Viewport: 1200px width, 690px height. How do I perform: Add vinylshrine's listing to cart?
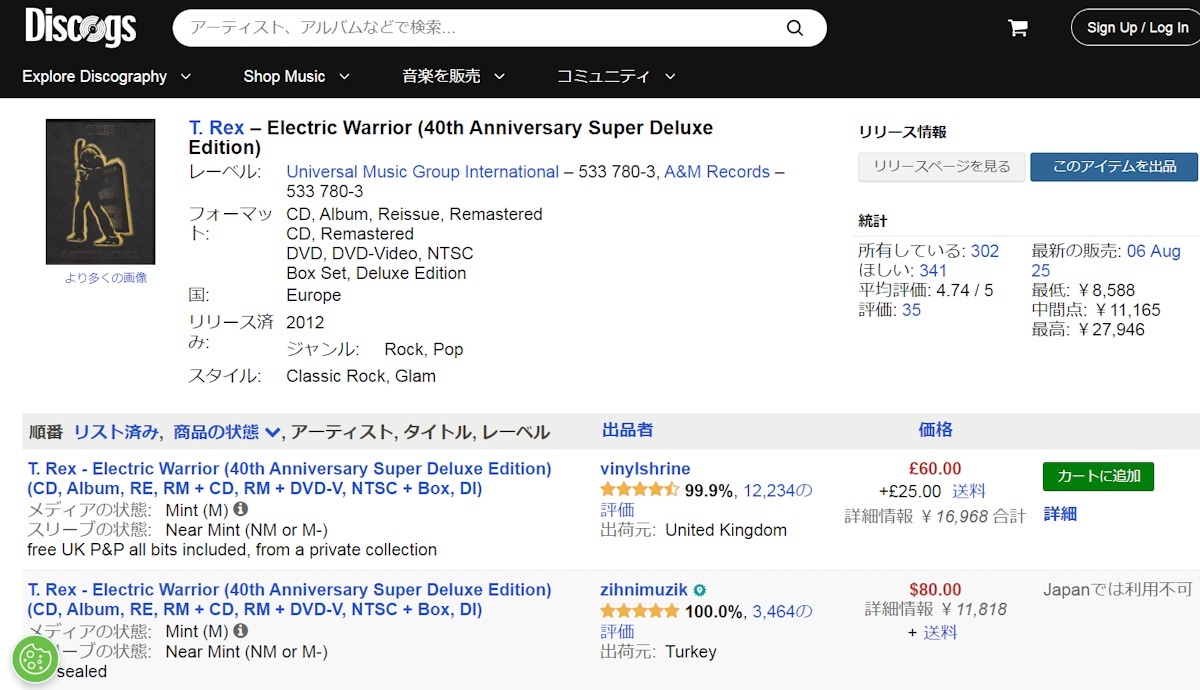(1097, 476)
